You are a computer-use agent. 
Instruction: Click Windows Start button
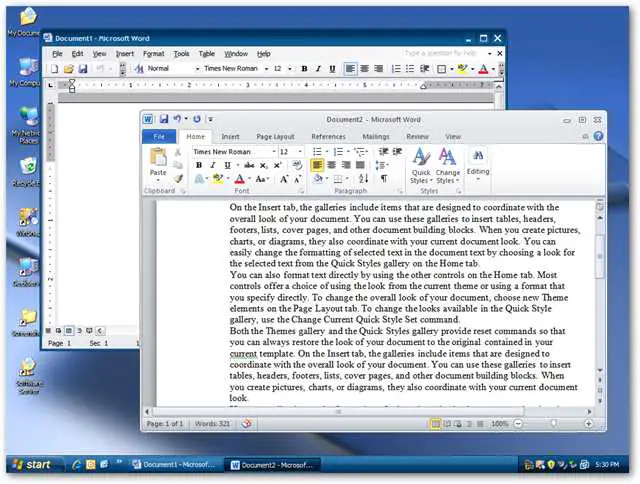[35, 464]
